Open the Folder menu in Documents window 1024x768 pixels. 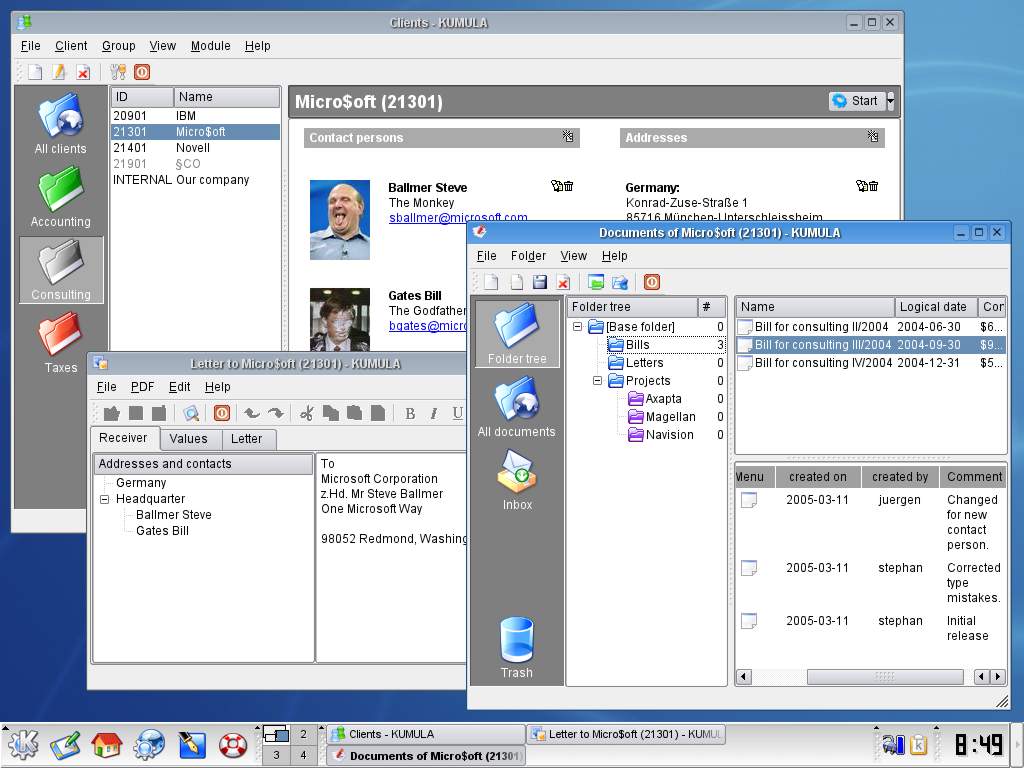(528, 256)
